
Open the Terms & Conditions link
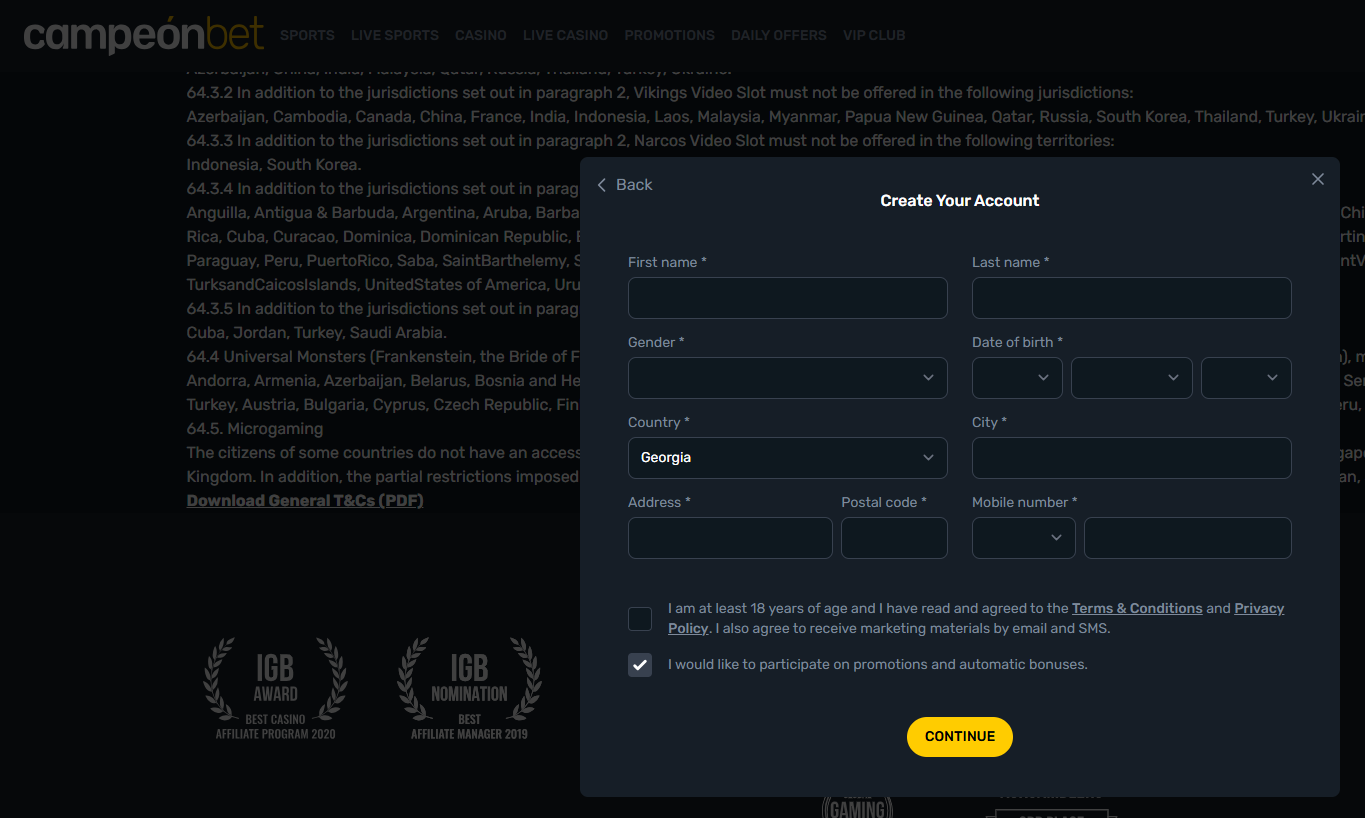tap(1136, 608)
